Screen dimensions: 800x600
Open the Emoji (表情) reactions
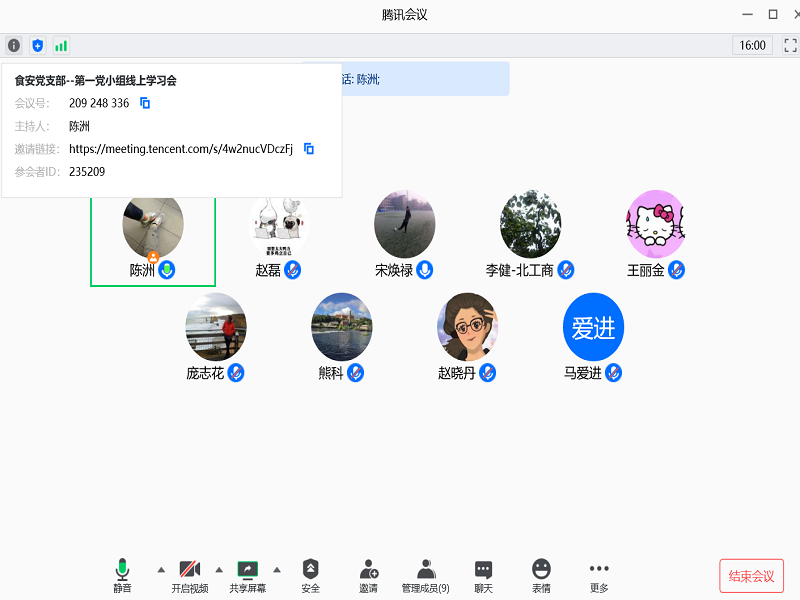[x=541, y=575]
